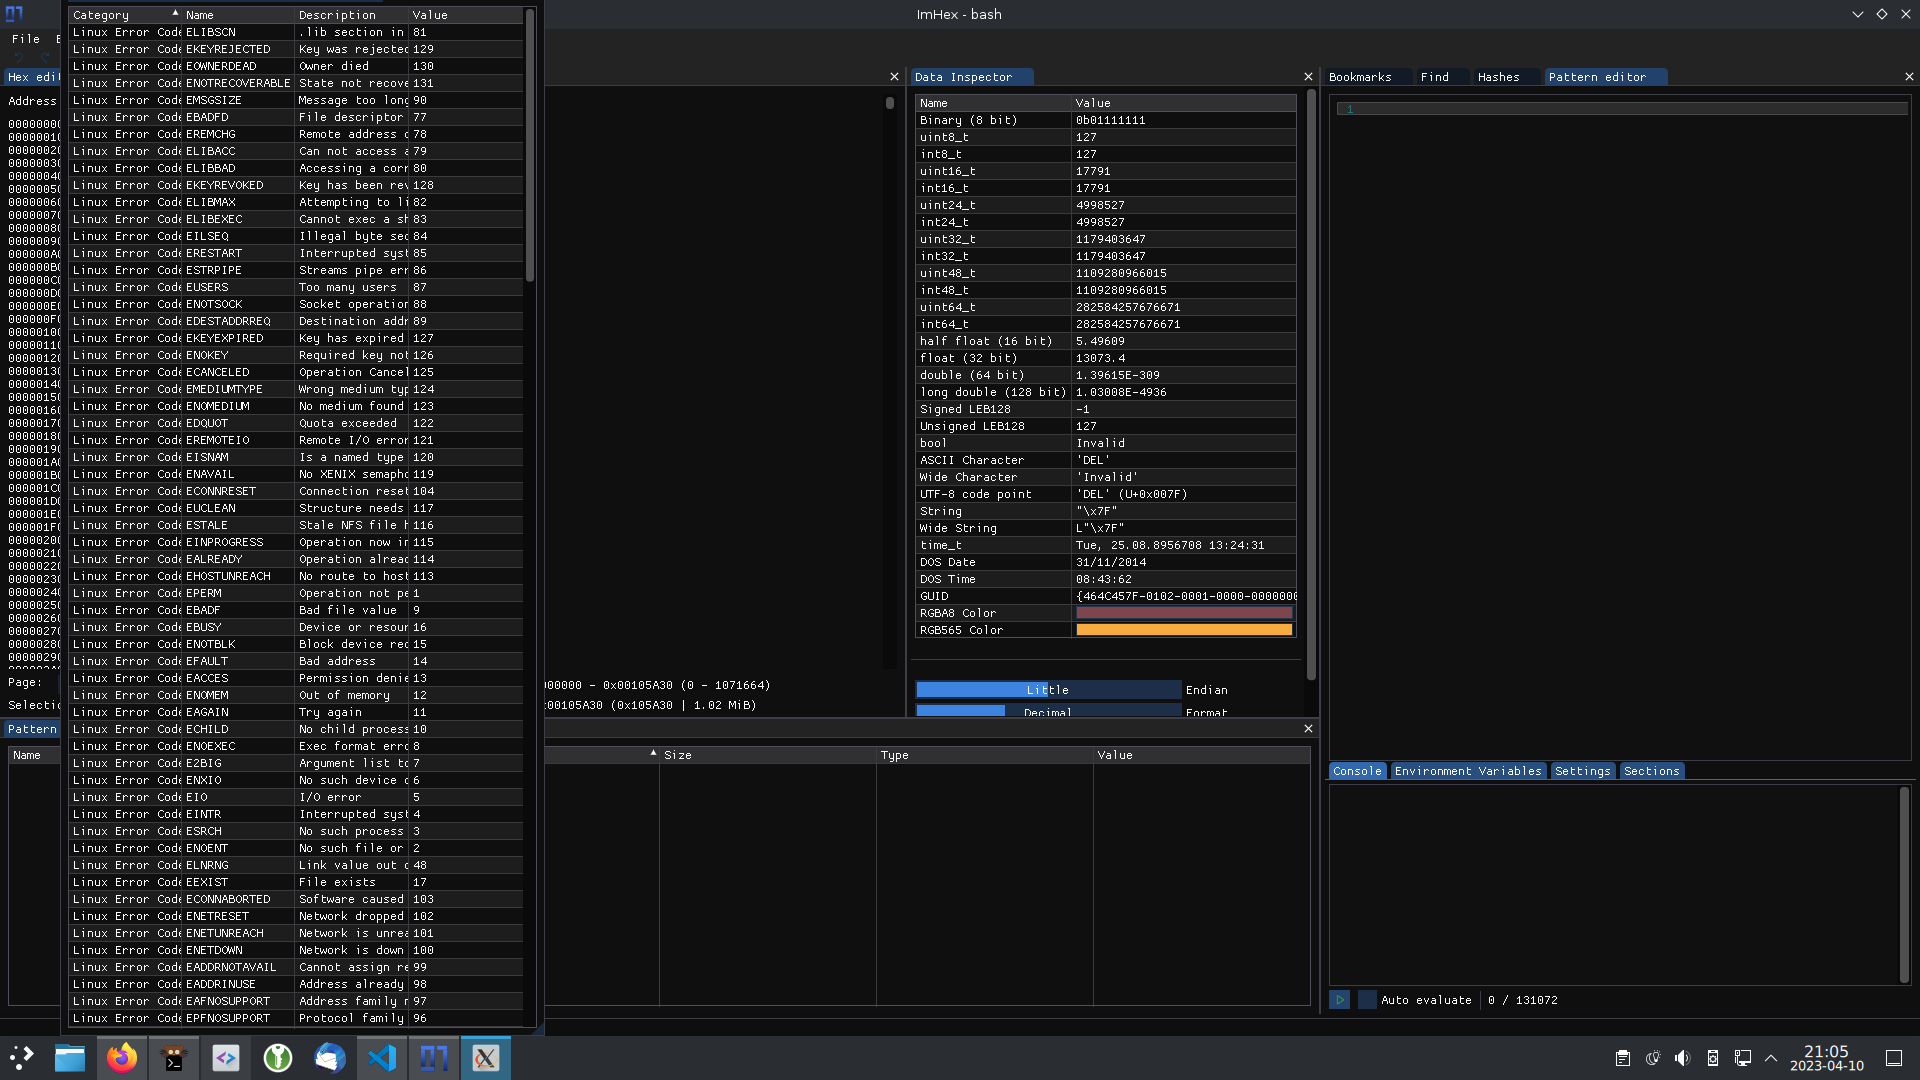Viewport: 1920px width, 1080px height.
Task: Open the Thunderbird mail icon
Action: [x=329, y=1058]
